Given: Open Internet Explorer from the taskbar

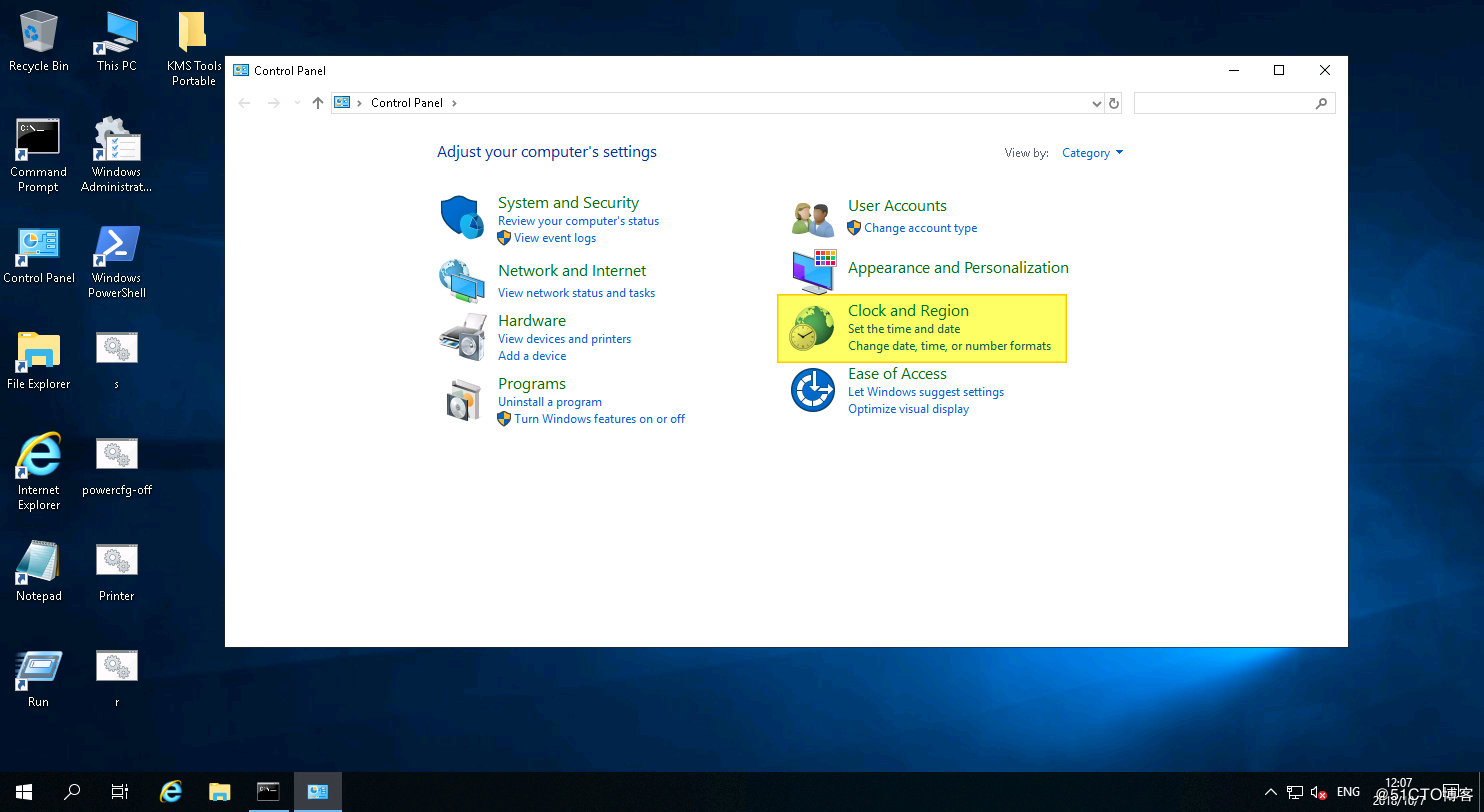Looking at the screenshot, I should [x=171, y=792].
